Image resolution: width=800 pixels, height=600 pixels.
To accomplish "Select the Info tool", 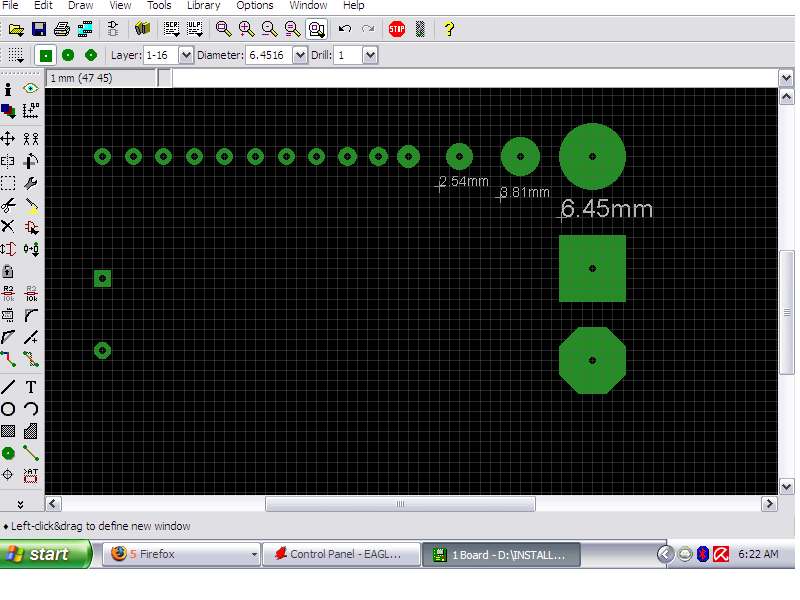I will [8, 89].
